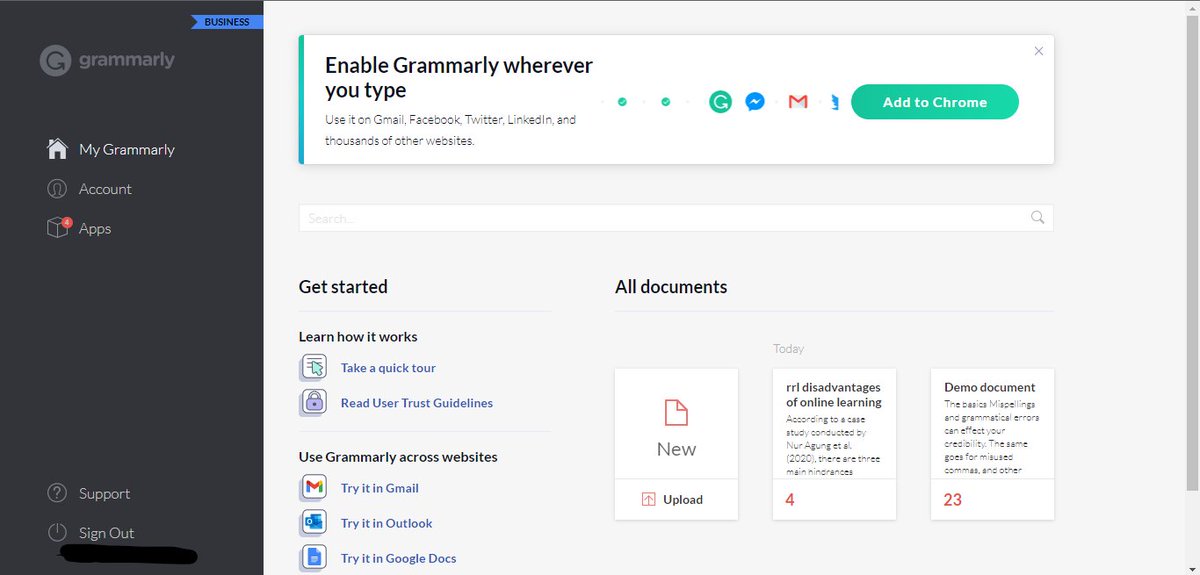
Task: Open the Demo document card
Action: 992,444
